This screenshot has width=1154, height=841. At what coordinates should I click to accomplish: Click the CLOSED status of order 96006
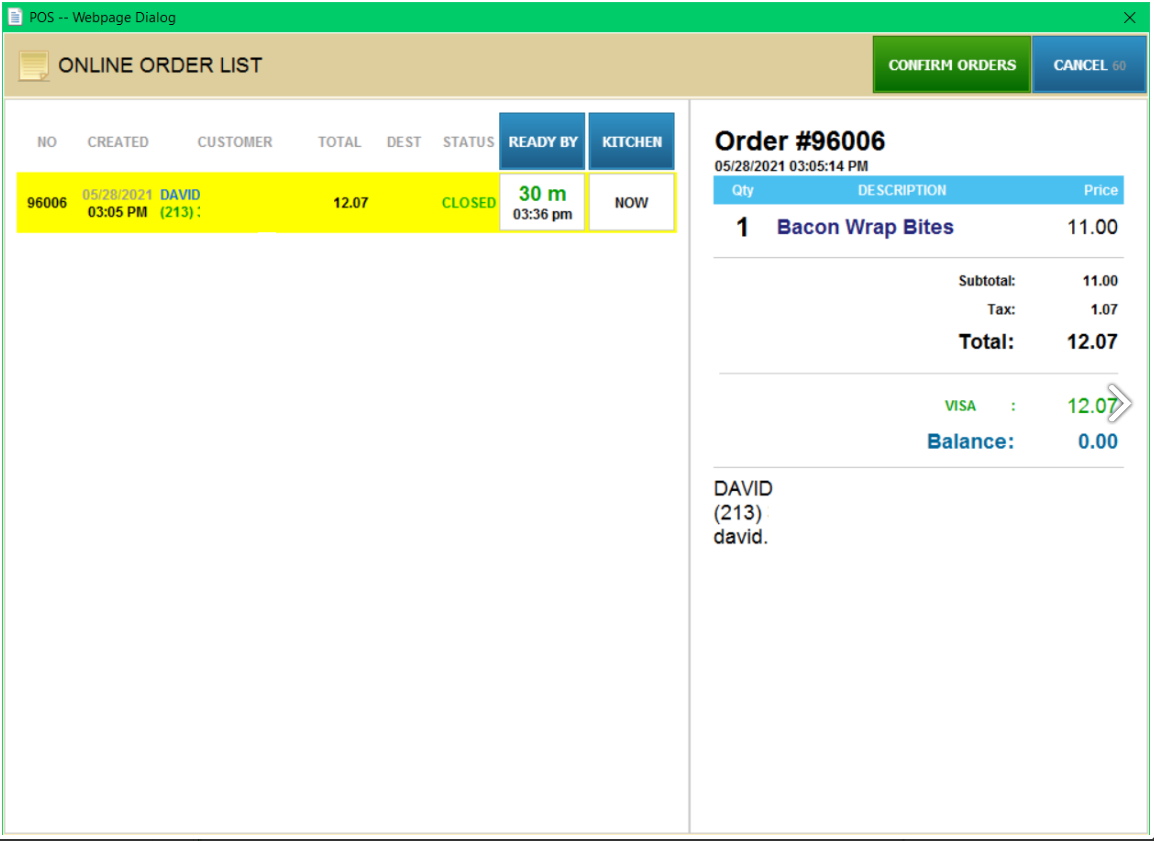tap(468, 203)
